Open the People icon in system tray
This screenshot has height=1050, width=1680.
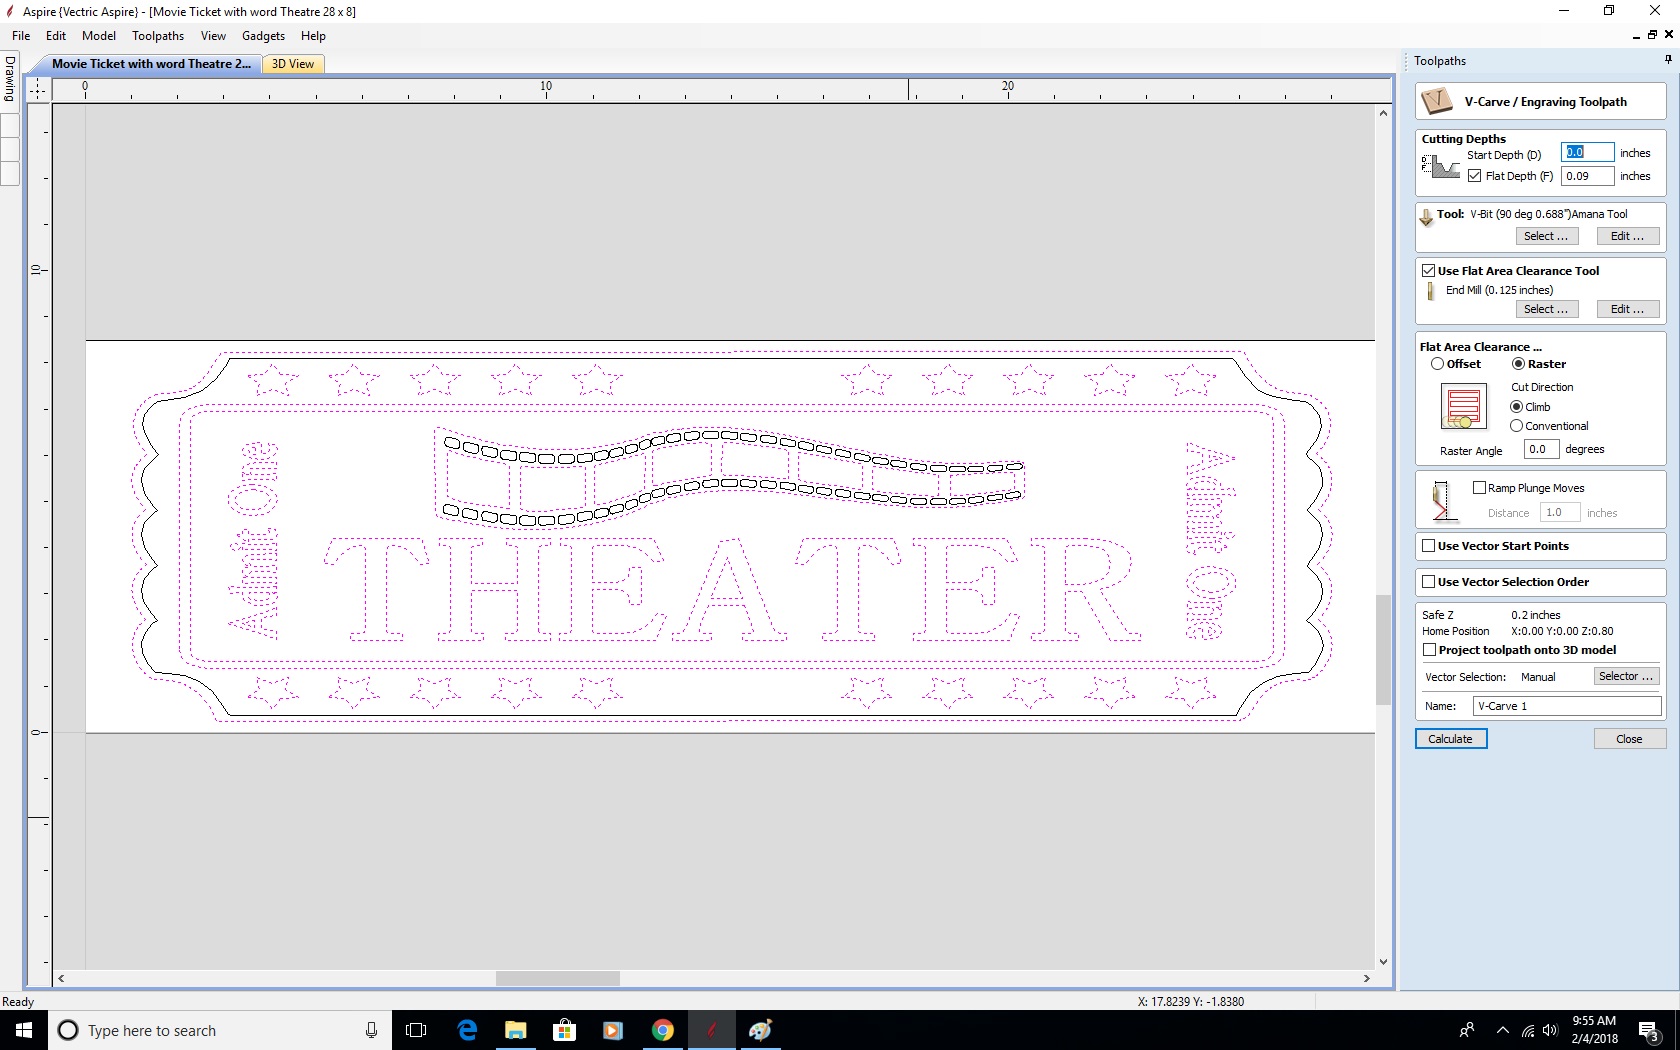tap(1467, 1030)
